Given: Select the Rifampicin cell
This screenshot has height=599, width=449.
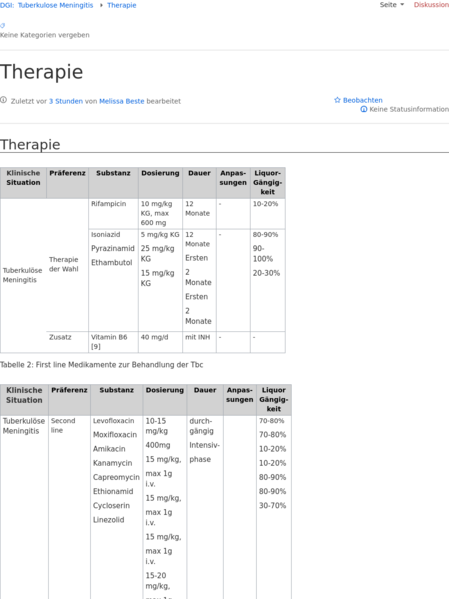Looking at the screenshot, I should tap(113, 214).
